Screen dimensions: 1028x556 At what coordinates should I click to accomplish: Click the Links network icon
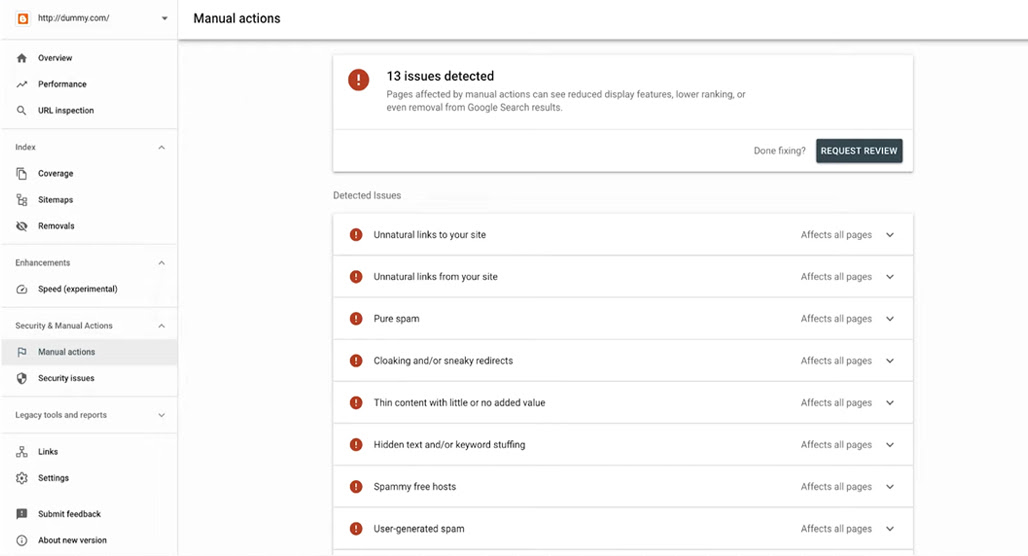tap(22, 451)
